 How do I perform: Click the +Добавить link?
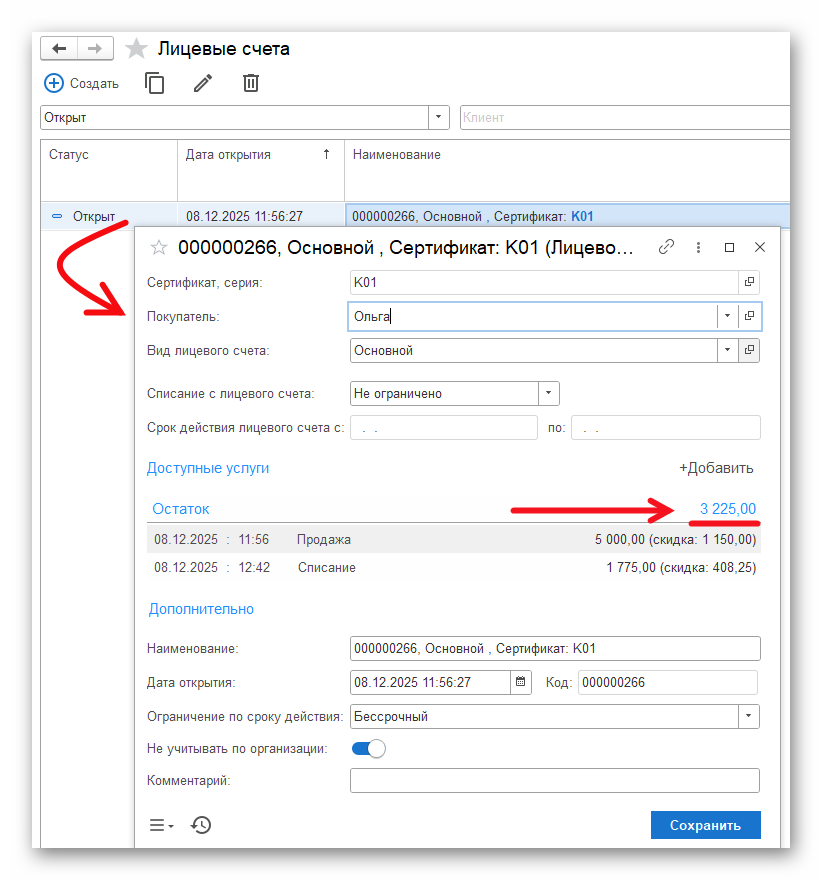click(x=716, y=468)
